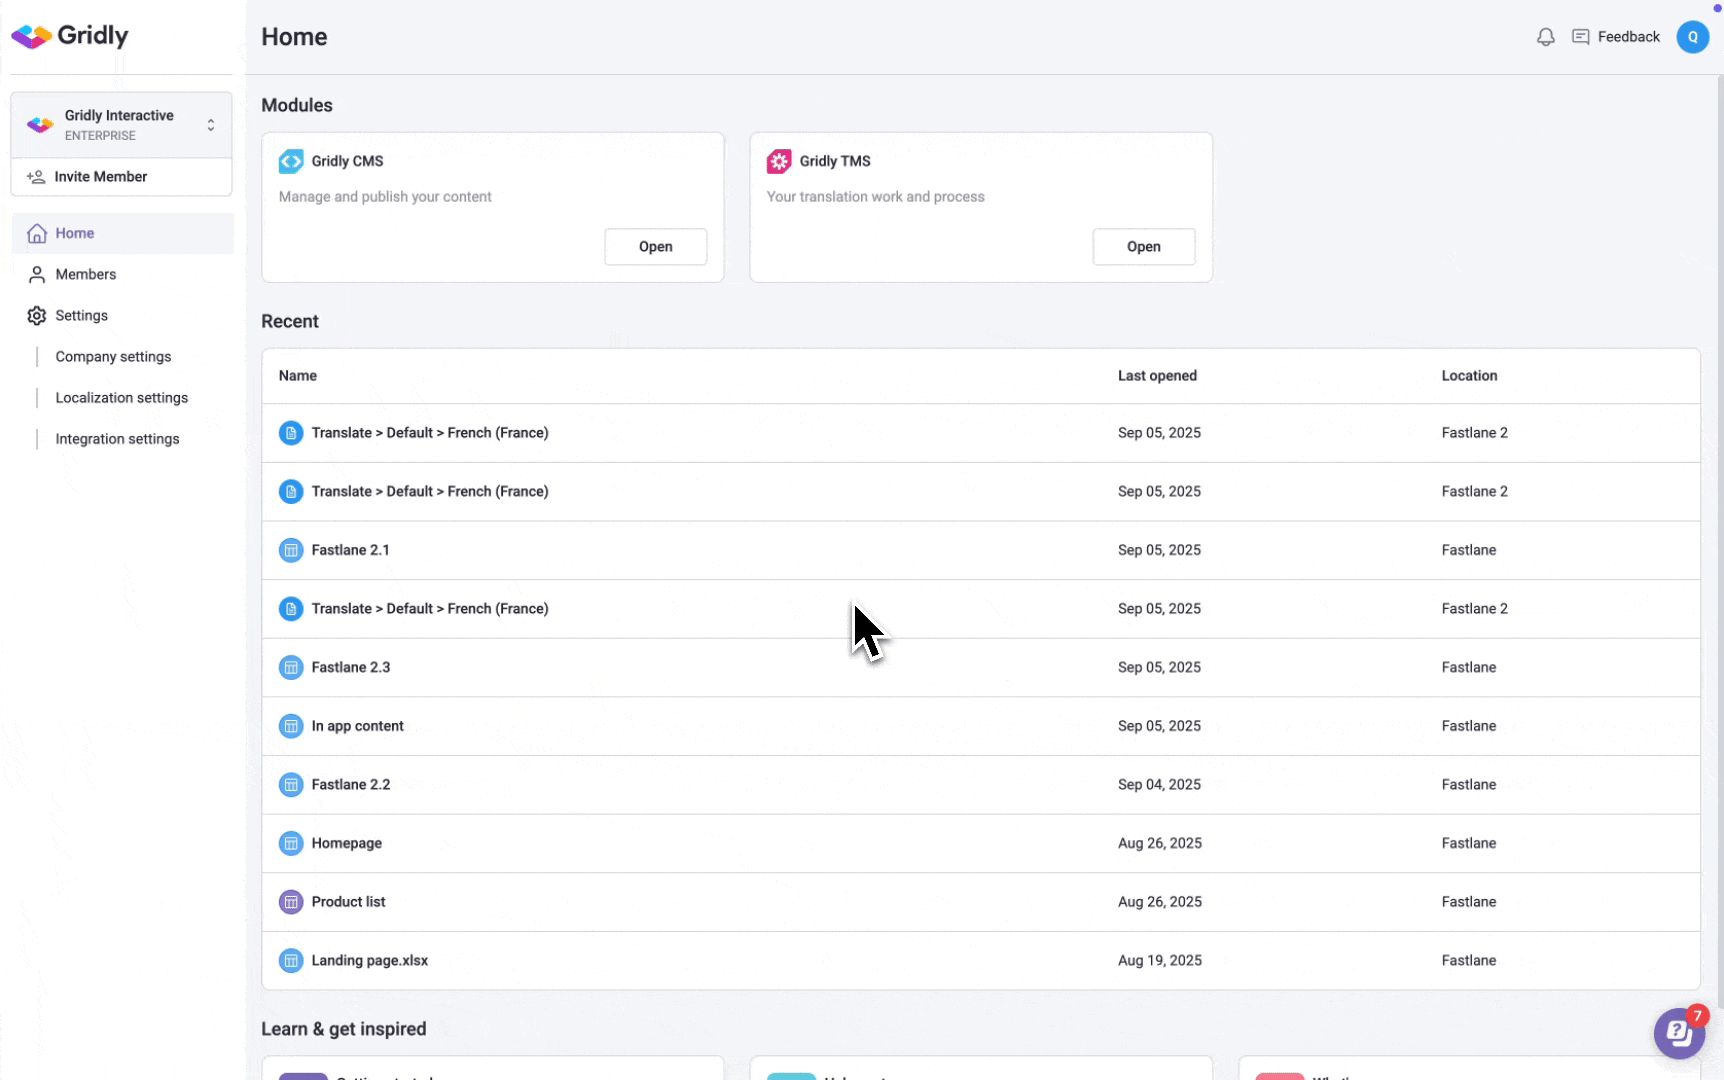This screenshot has height=1080, width=1724.
Task: Click the Gridly Interactive company logo icon
Action: [x=40, y=125]
